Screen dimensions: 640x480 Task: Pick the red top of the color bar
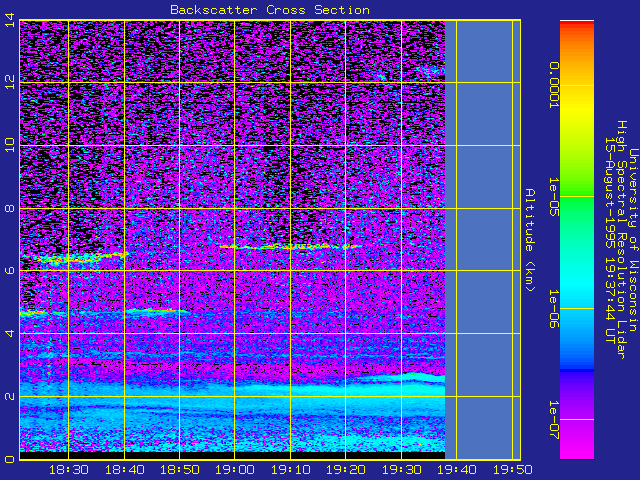point(577,24)
